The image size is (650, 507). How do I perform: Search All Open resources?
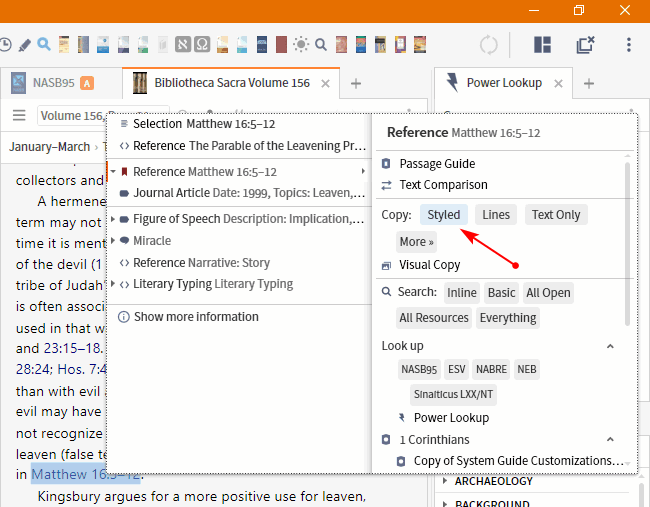click(x=548, y=293)
